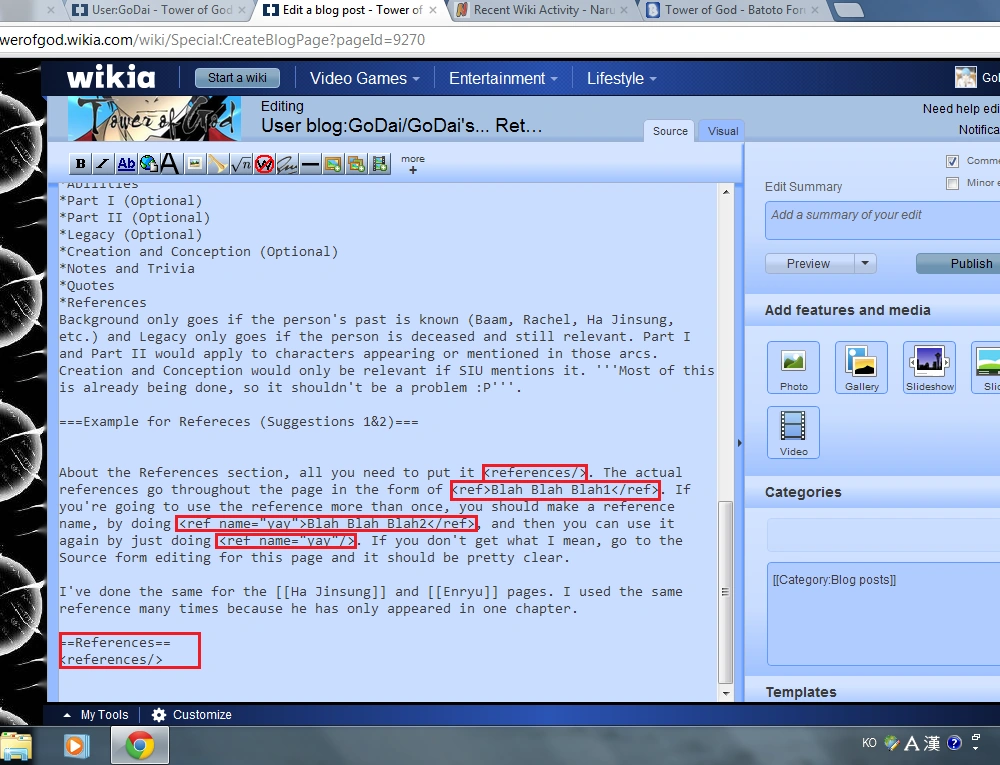The height and width of the screenshot is (765, 1000).
Task: Add video via toolbar filmstrip icon
Action: click(x=379, y=164)
